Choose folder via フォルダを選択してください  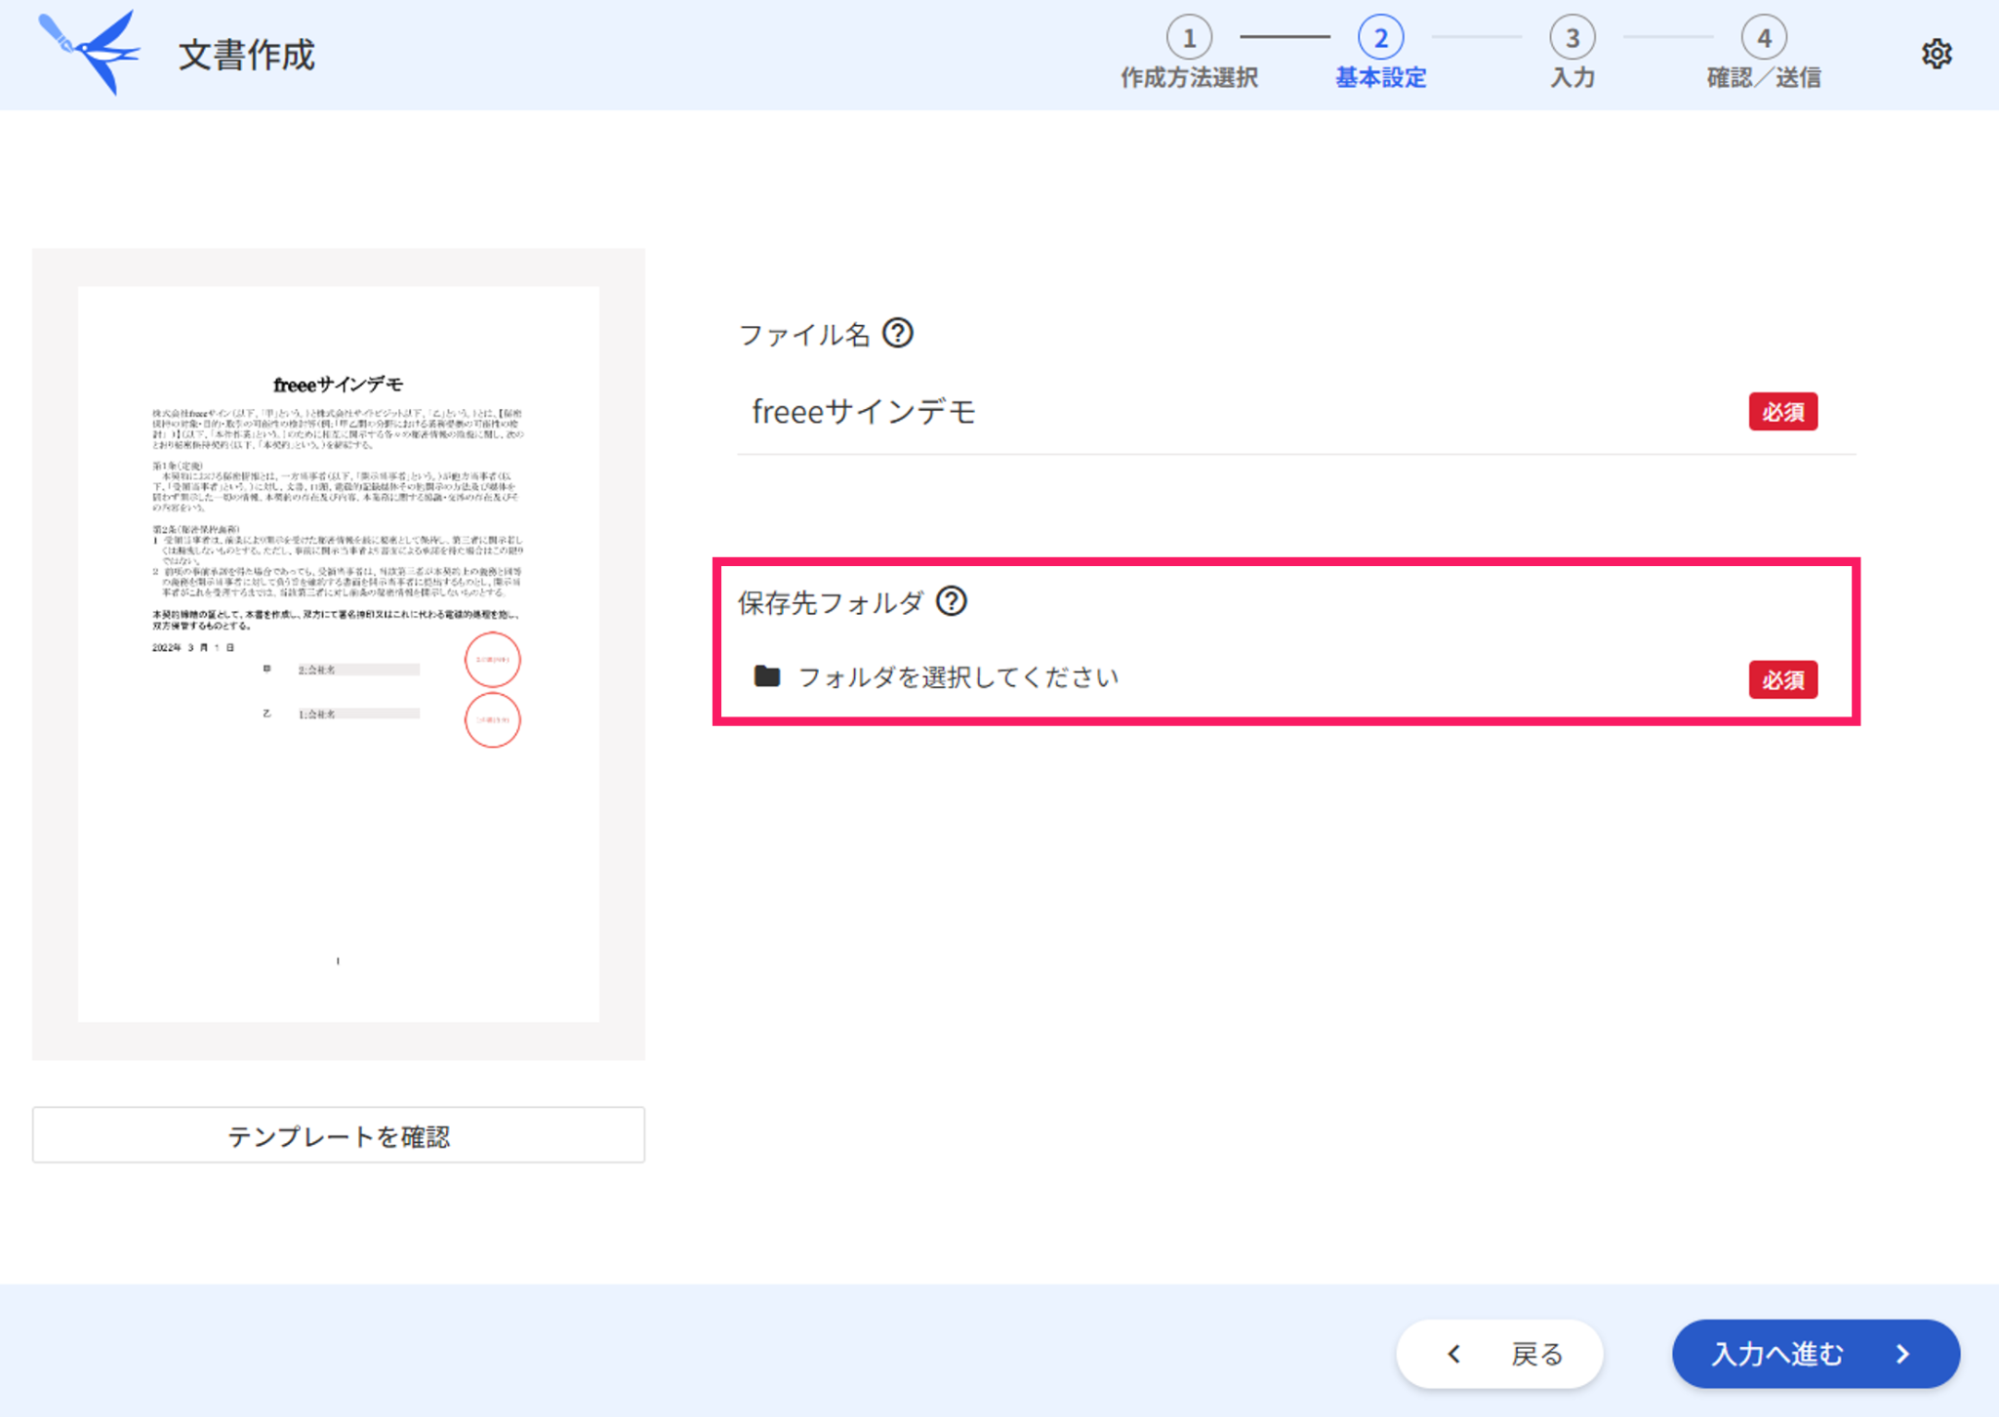tap(958, 677)
